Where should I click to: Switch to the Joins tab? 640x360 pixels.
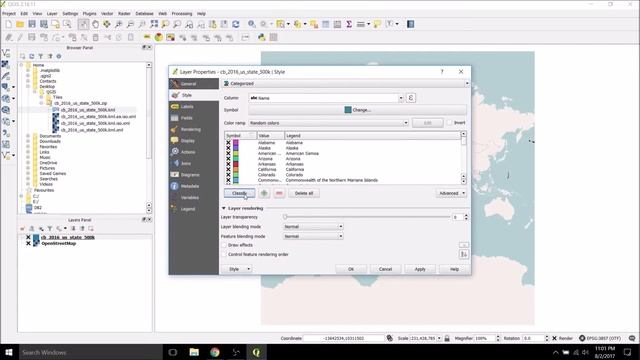coord(194,163)
